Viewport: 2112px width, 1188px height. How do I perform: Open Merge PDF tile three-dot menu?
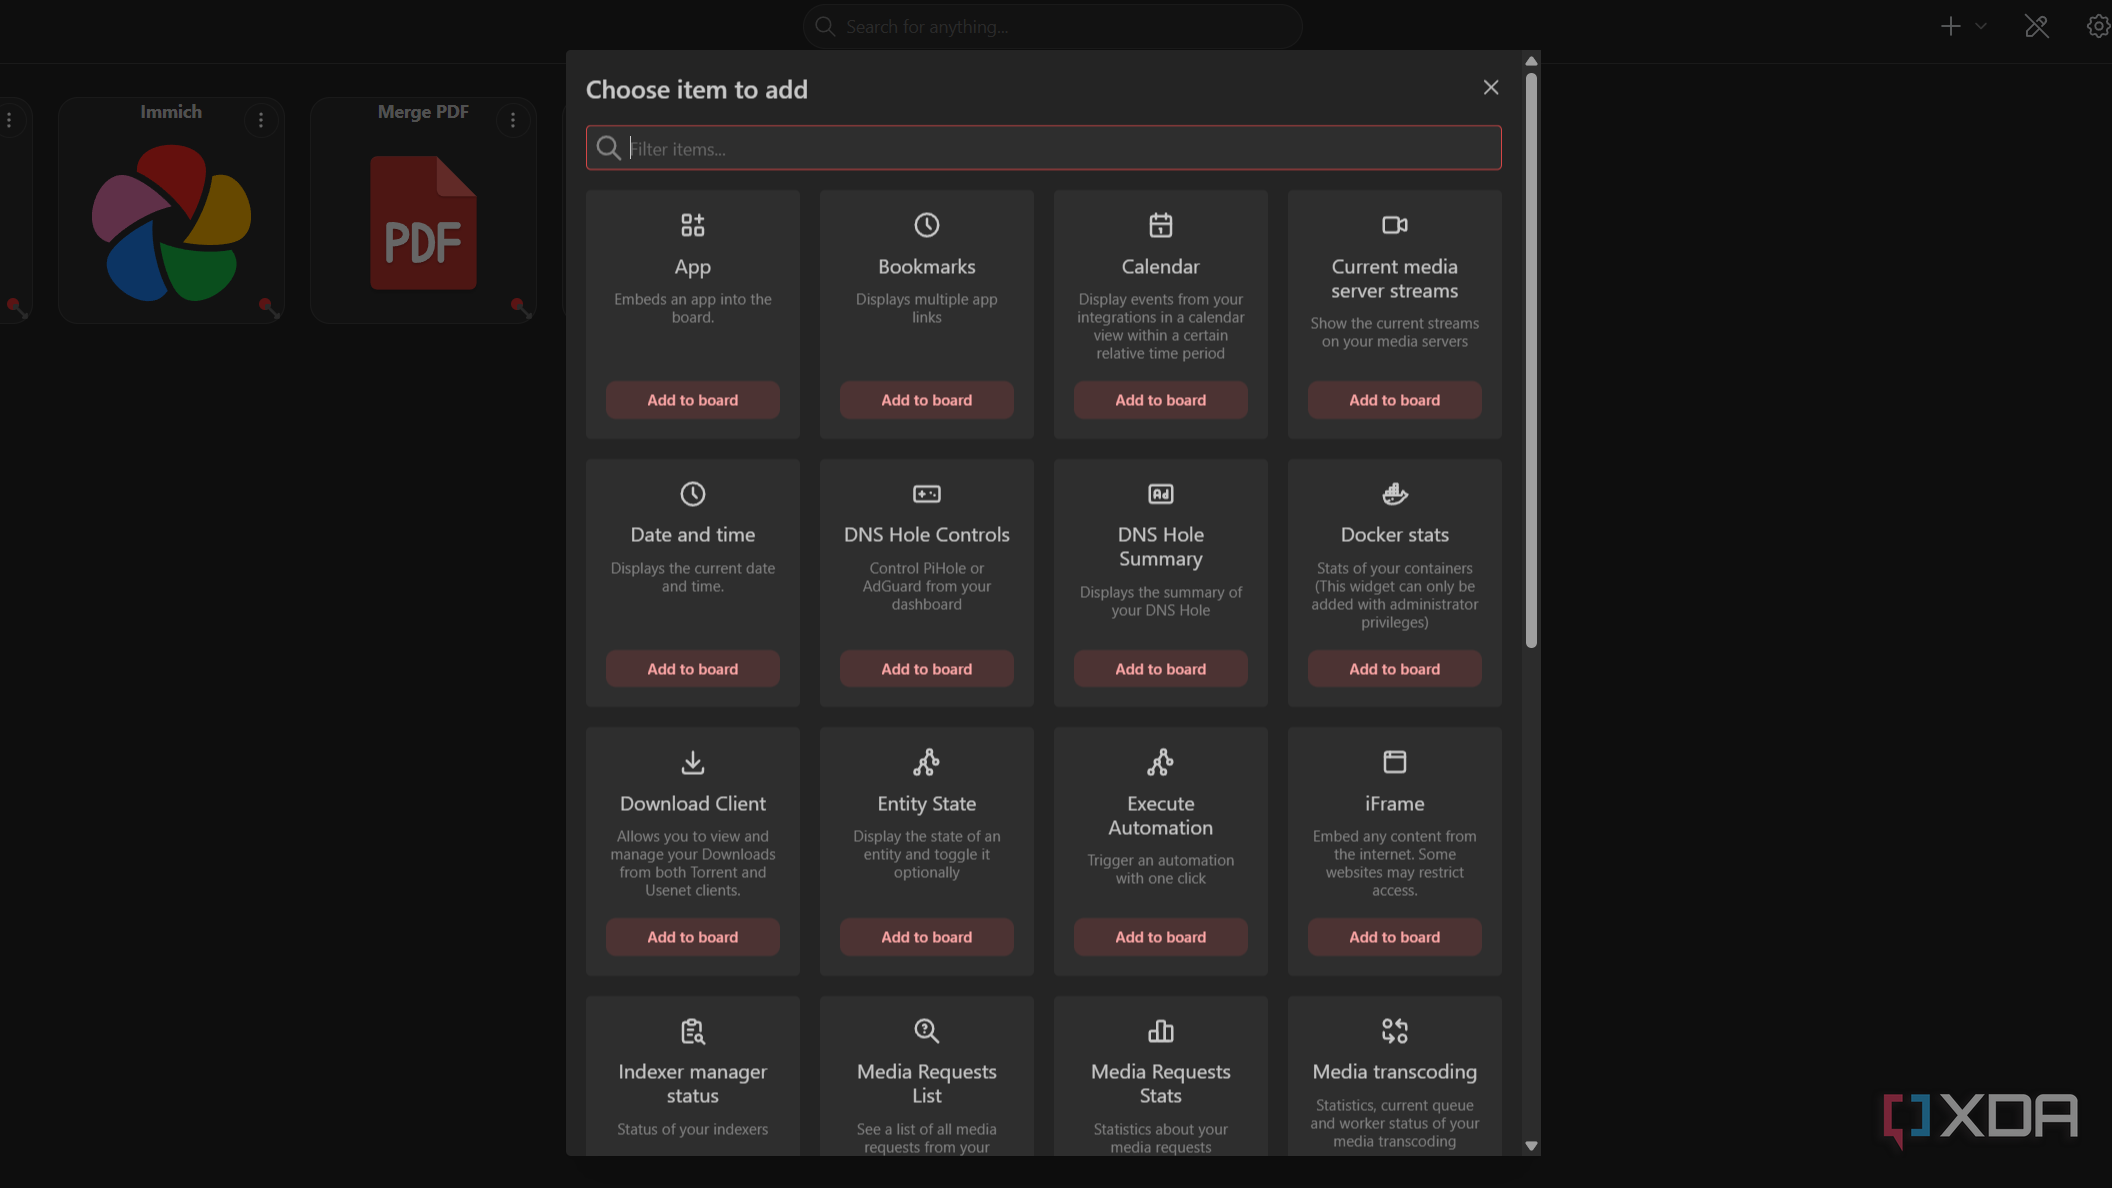[x=512, y=121]
